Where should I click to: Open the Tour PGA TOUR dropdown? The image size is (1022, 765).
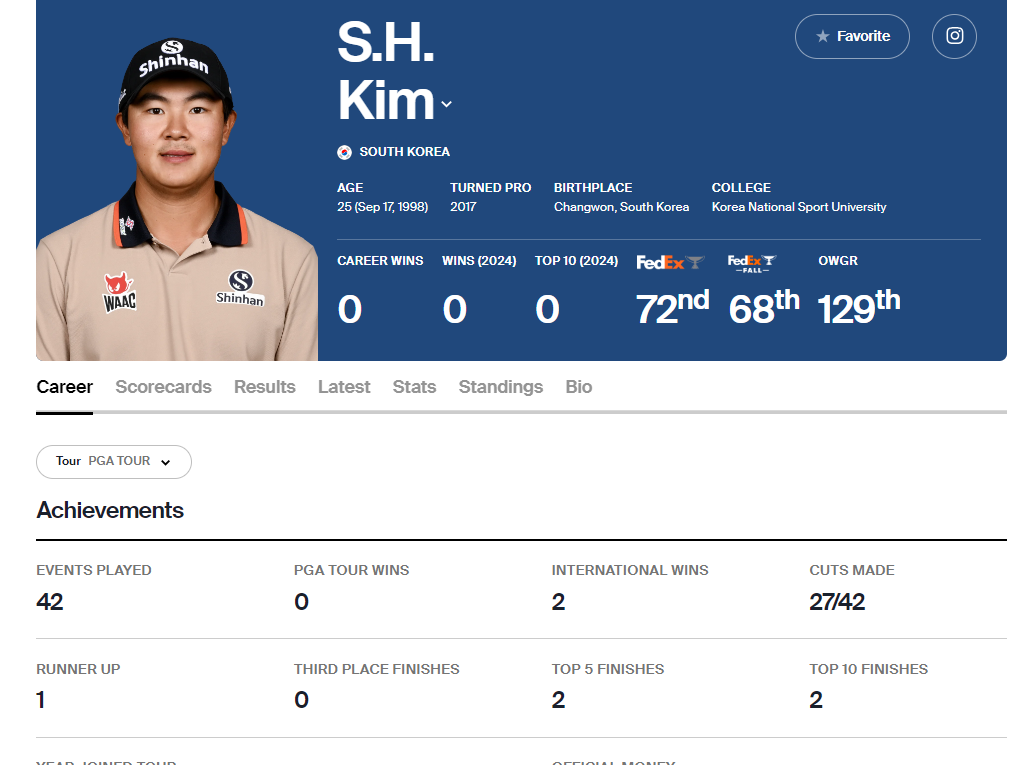pos(113,461)
